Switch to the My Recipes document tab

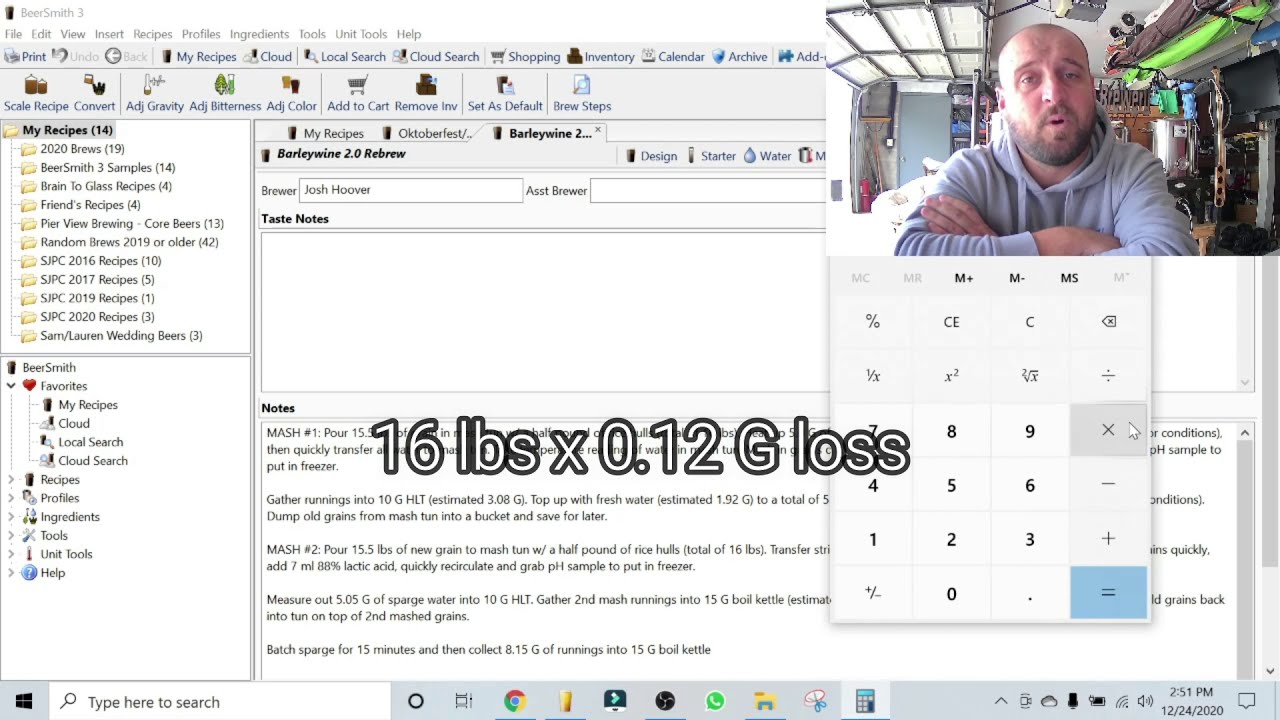click(324, 133)
